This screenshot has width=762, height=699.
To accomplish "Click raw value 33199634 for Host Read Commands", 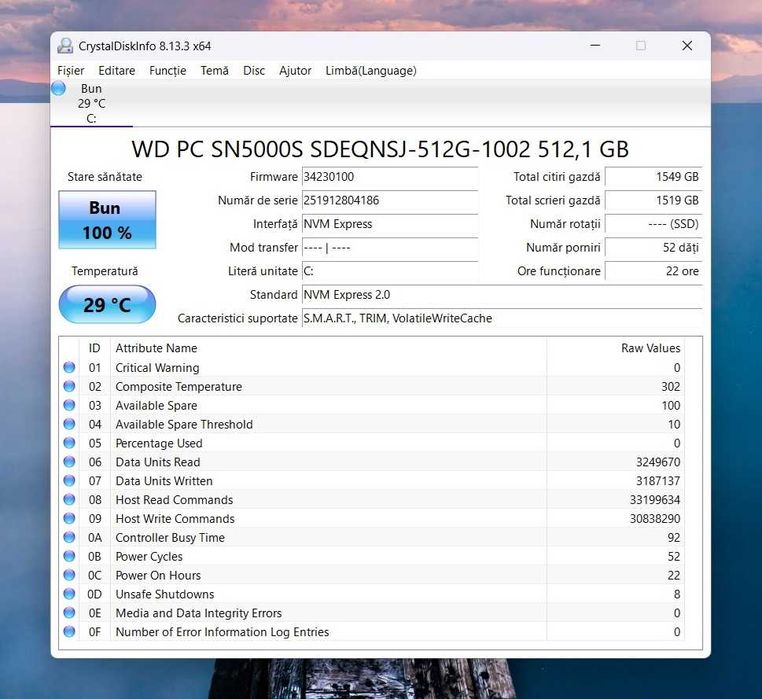I will (x=655, y=500).
